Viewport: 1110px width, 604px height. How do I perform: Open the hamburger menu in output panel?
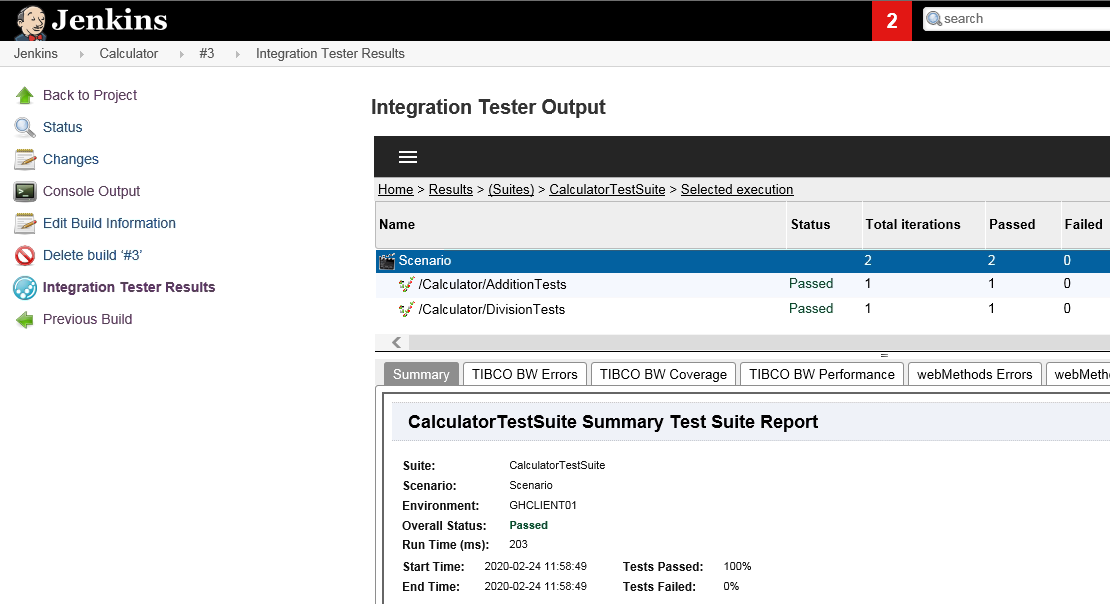coord(408,157)
